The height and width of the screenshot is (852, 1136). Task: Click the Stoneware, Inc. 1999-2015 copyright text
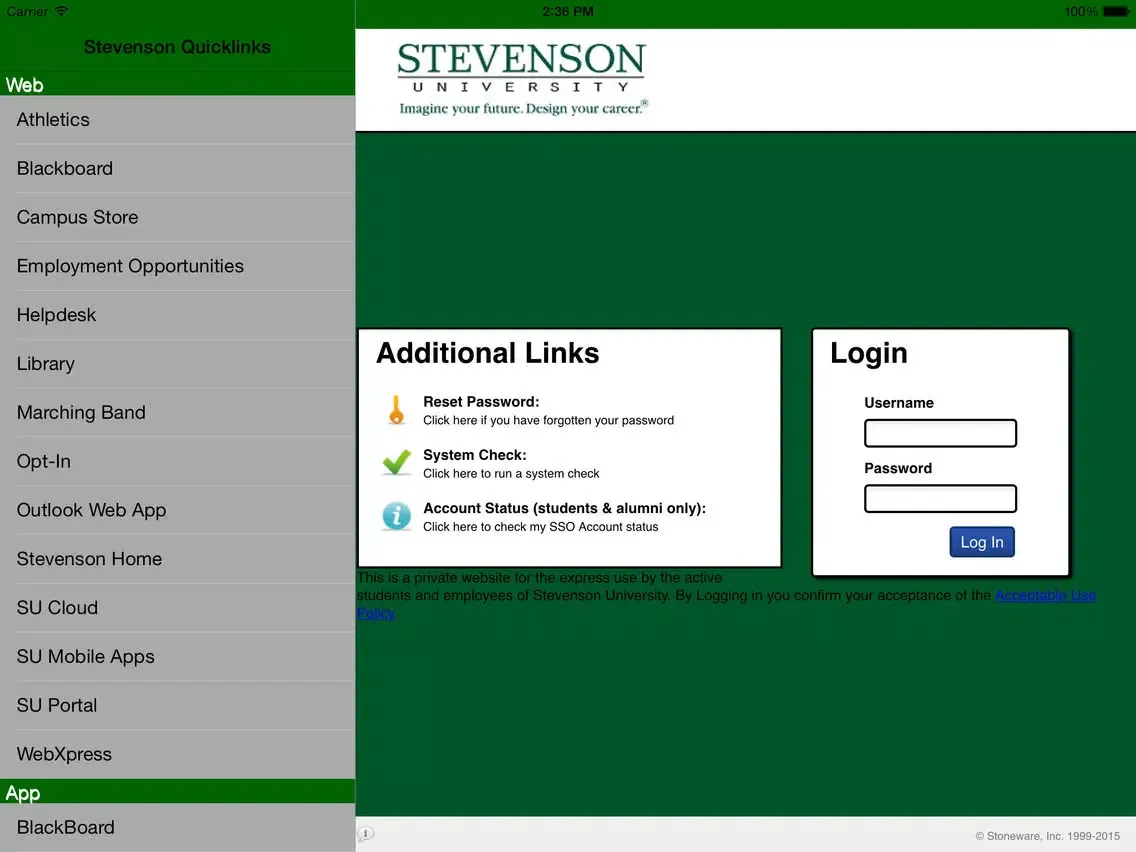(x=1047, y=836)
